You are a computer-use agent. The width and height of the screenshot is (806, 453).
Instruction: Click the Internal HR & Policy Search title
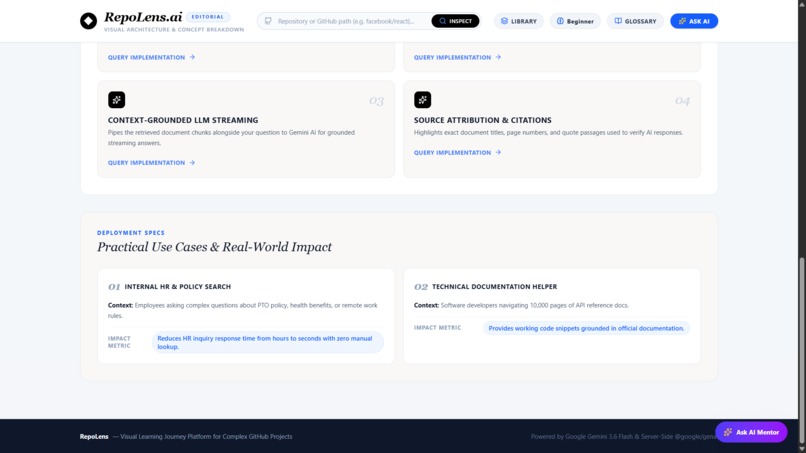click(177, 286)
